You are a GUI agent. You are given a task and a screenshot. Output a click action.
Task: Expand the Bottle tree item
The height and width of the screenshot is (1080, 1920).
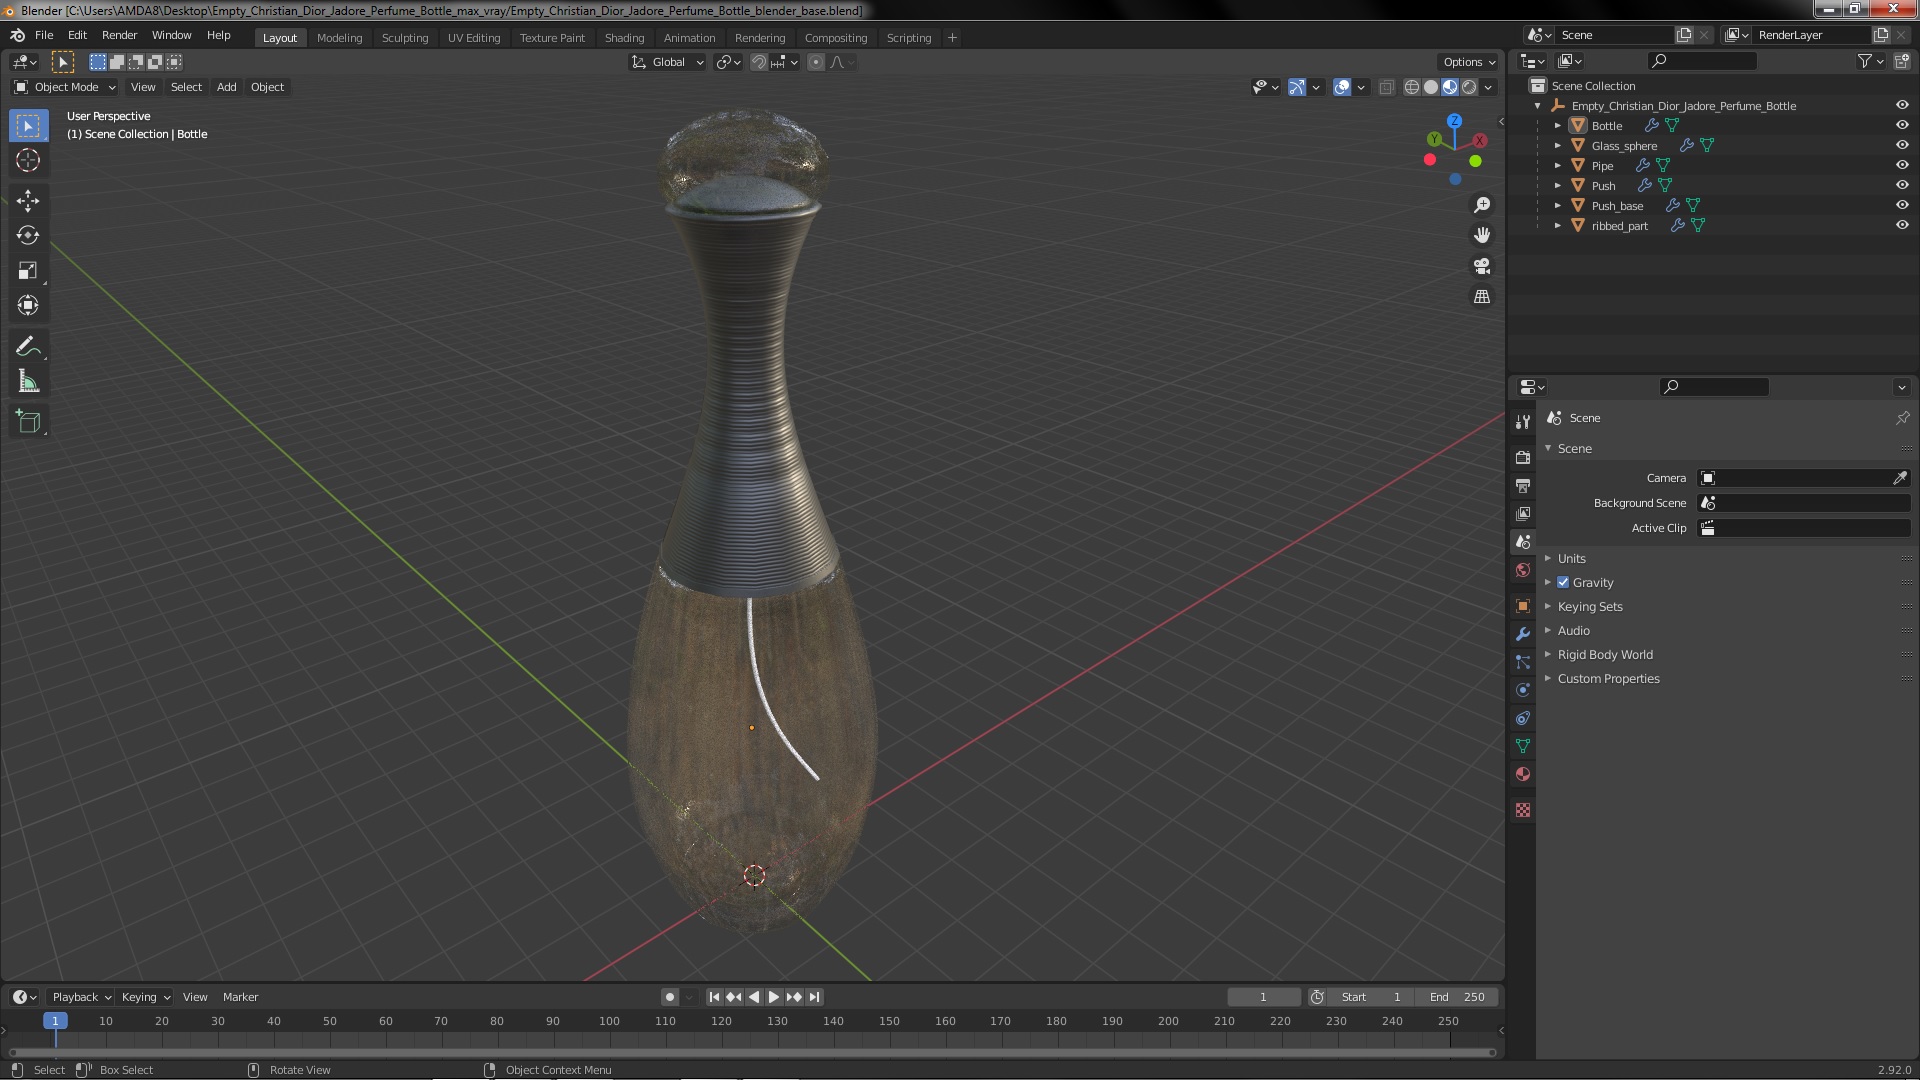click(1557, 125)
